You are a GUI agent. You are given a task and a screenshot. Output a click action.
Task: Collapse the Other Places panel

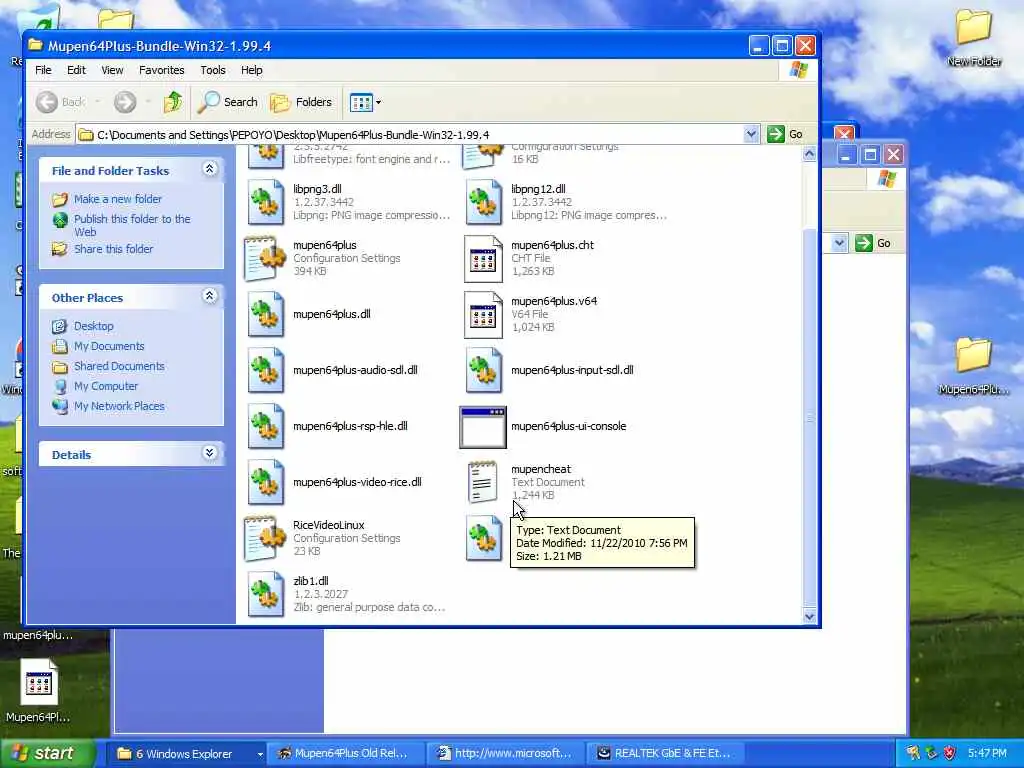coord(210,296)
